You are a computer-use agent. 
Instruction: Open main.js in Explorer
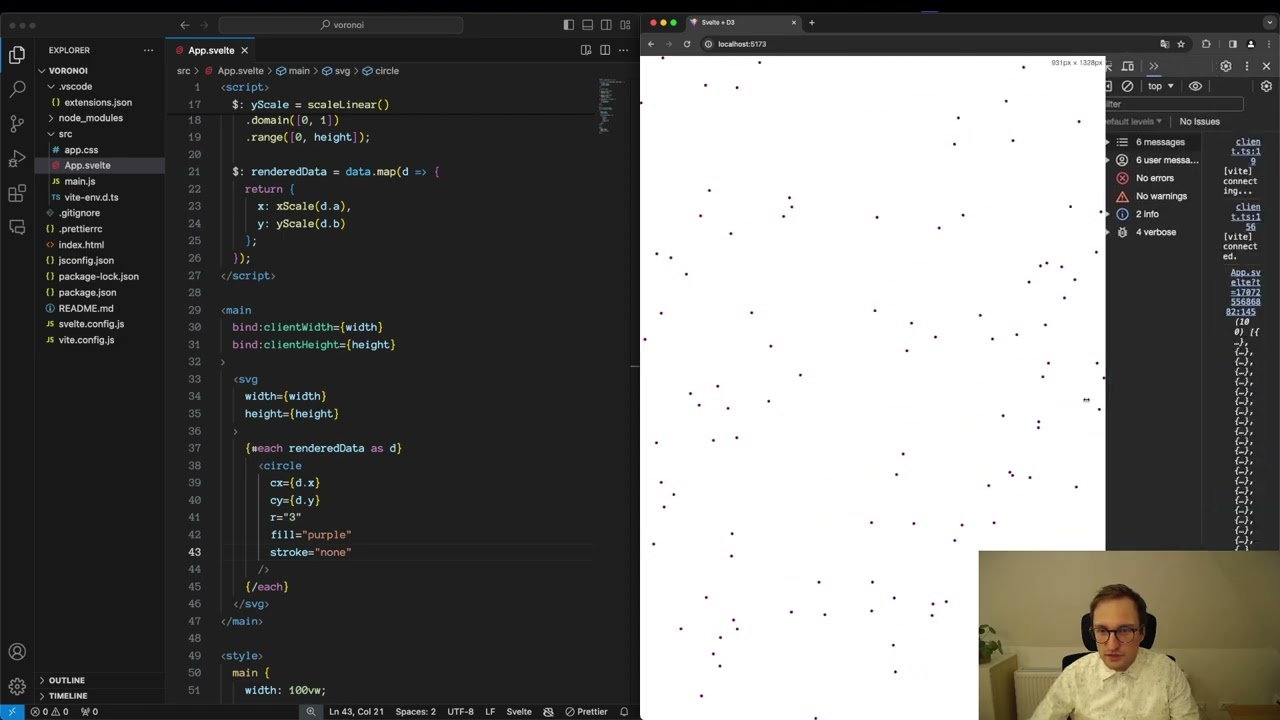(x=80, y=181)
